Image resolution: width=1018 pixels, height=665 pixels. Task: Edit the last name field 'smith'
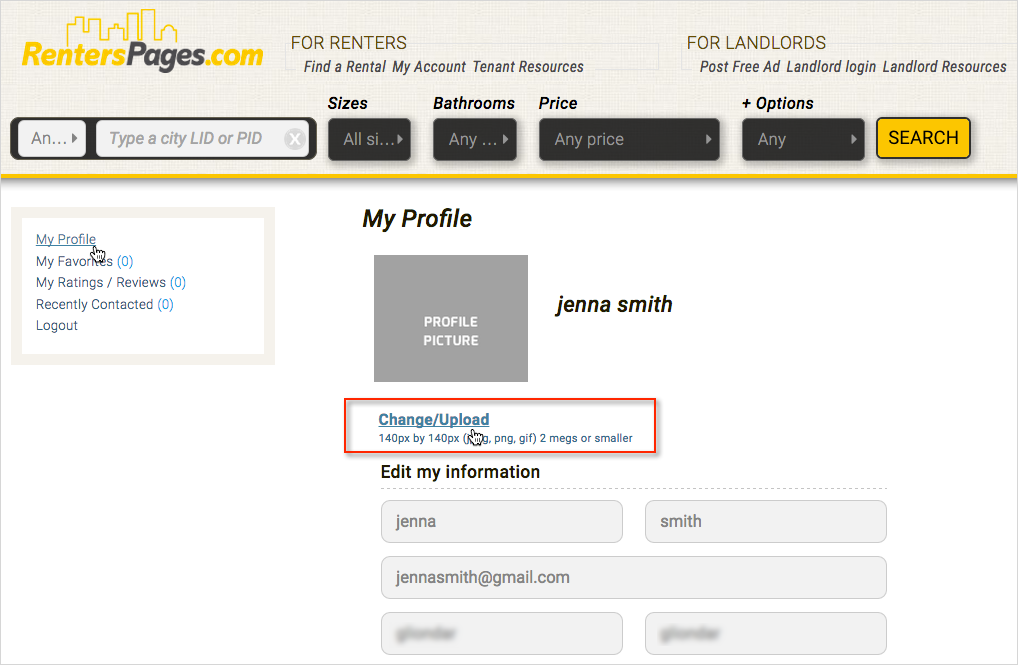(765, 521)
